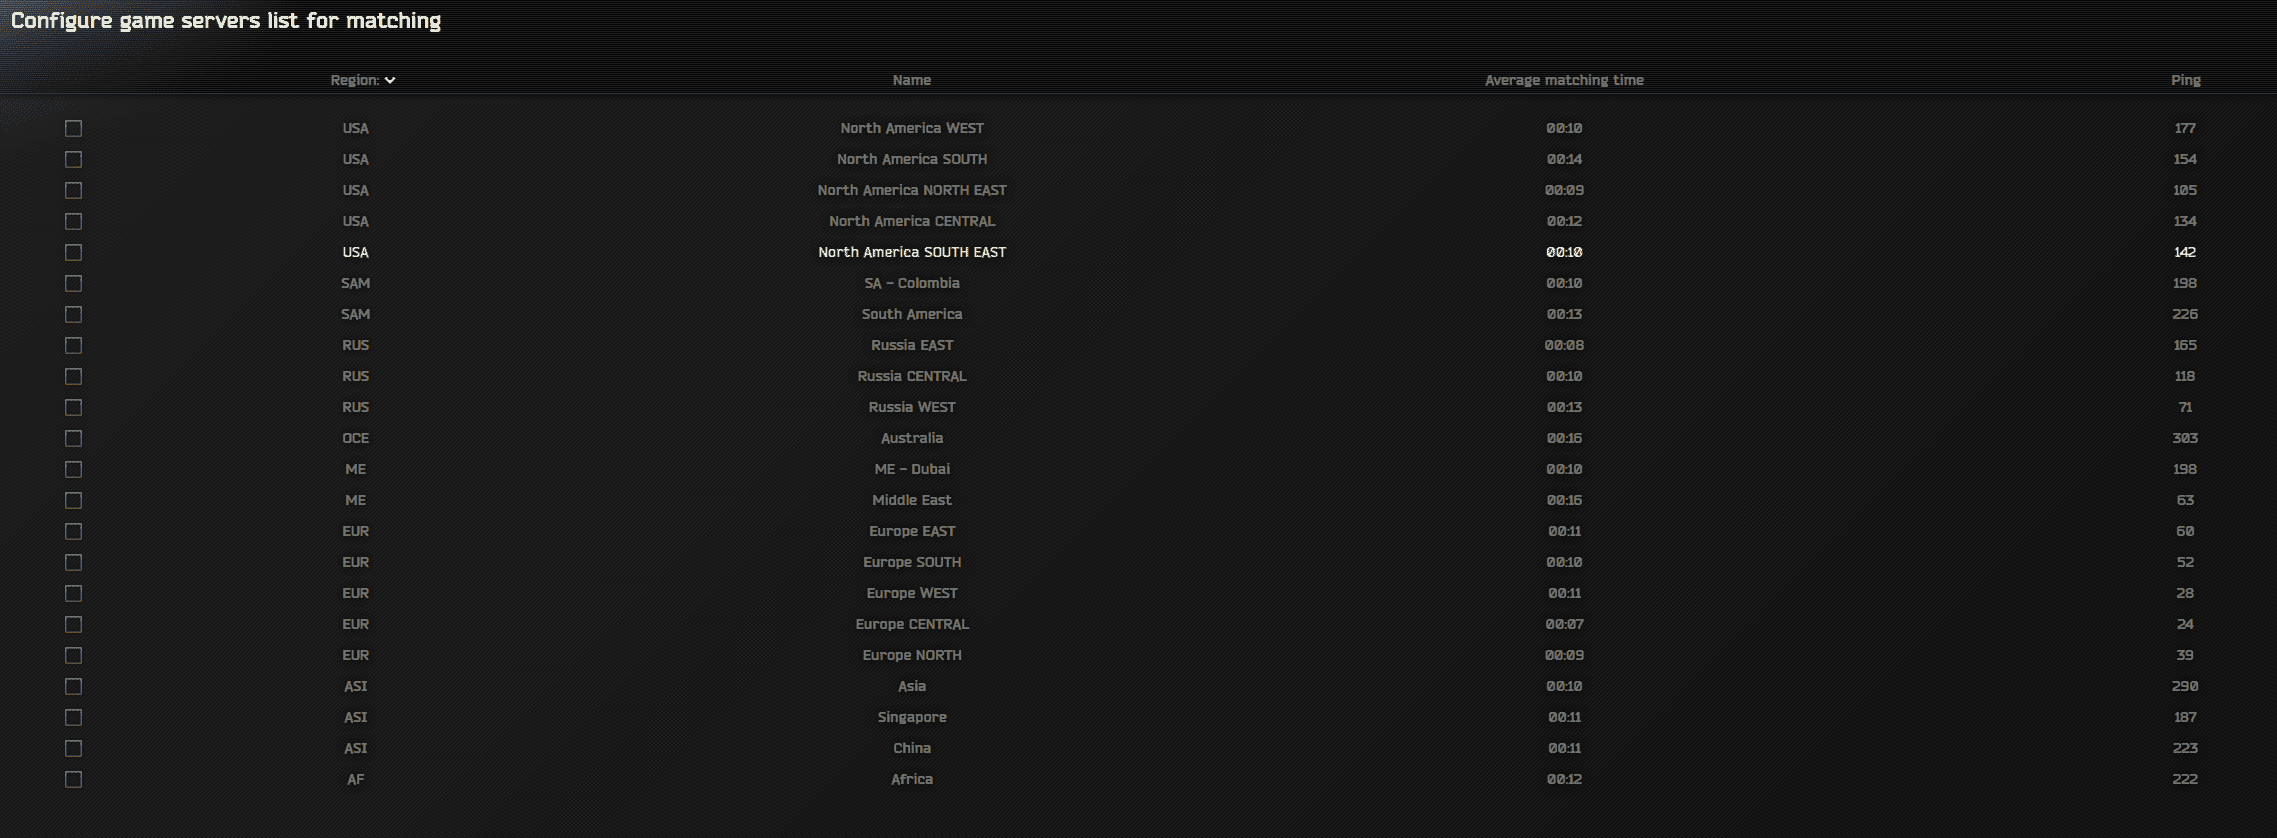Screen dimensions: 2277x838
Task: Check North America NORTH EAST server
Action: (x=73, y=190)
